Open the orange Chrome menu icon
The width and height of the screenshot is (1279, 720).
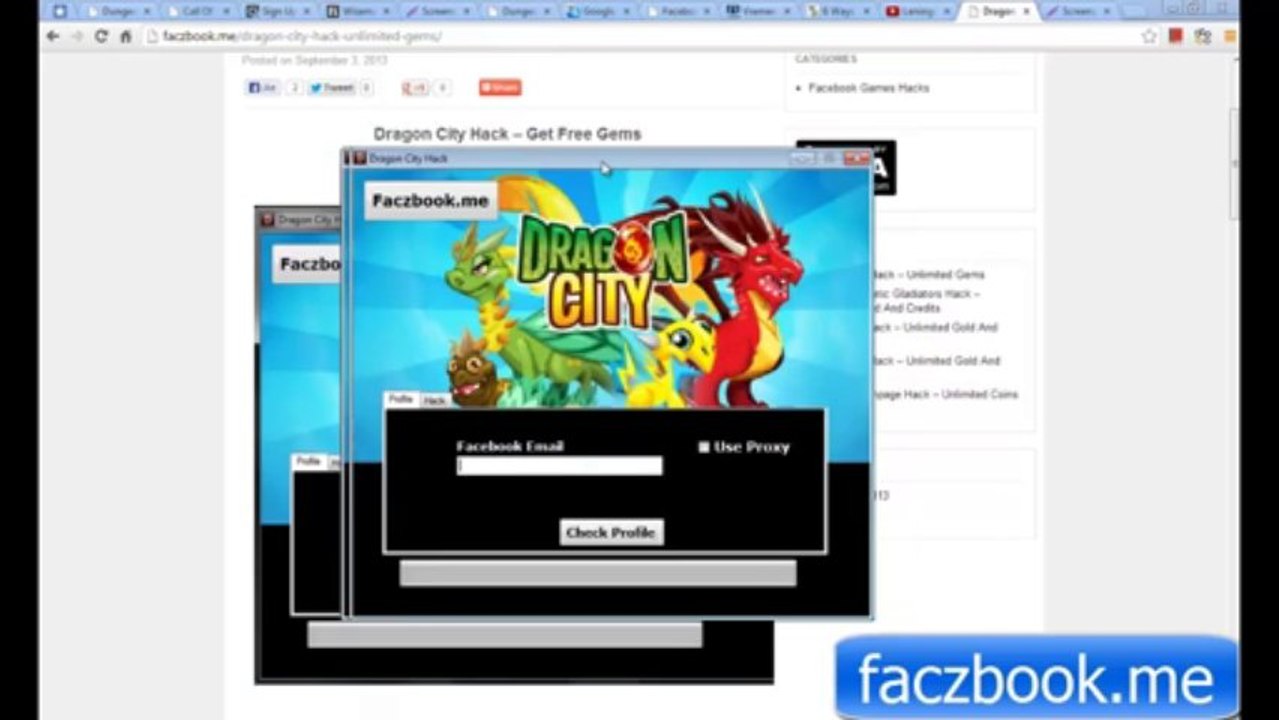coord(1230,36)
